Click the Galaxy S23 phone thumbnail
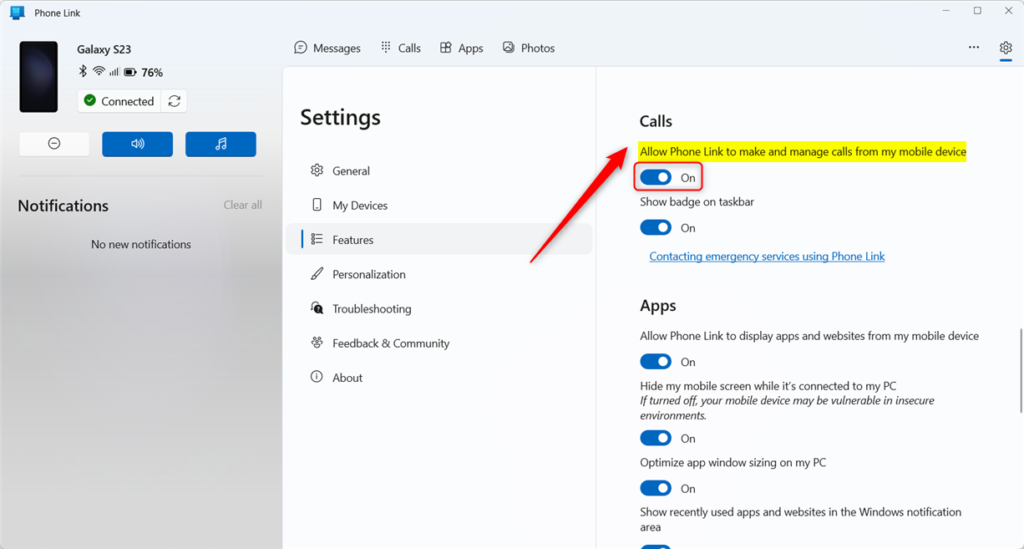 [x=39, y=76]
